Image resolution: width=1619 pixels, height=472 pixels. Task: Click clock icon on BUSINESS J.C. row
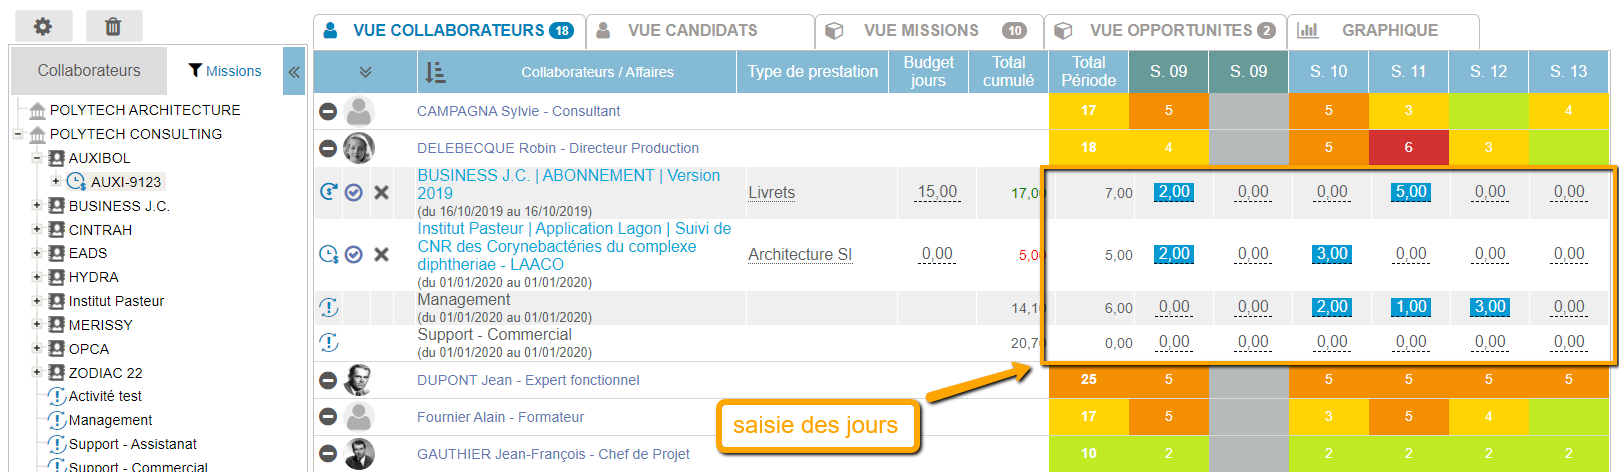[328, 192]
